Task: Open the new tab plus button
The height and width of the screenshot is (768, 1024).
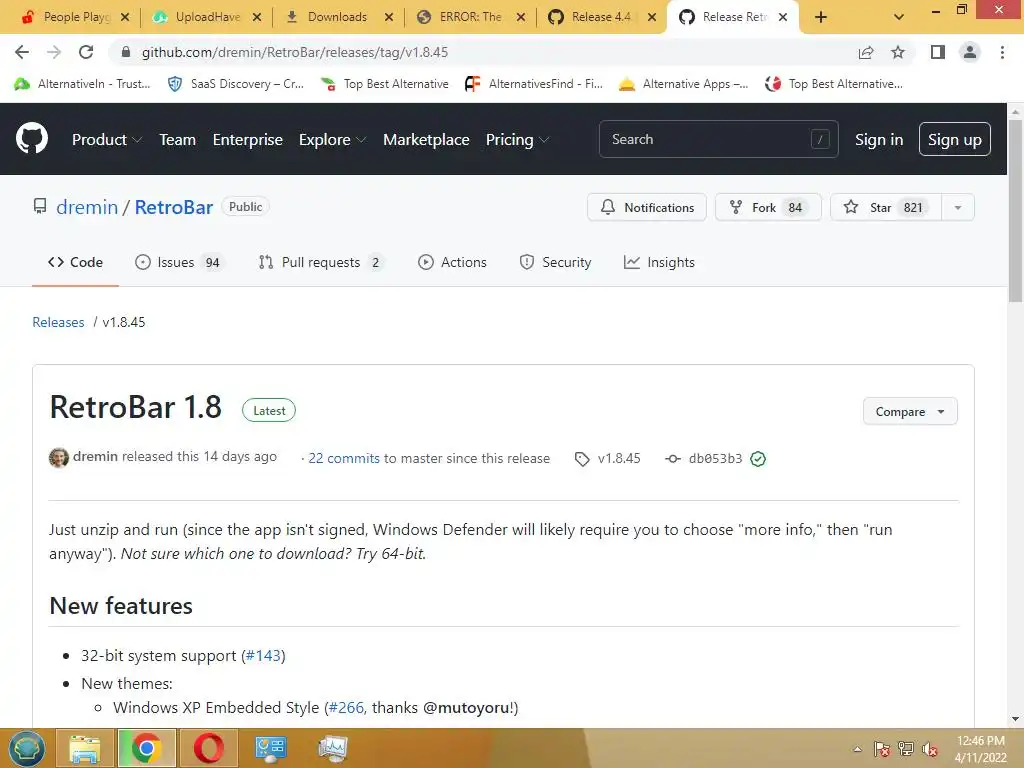Action: 821,17
